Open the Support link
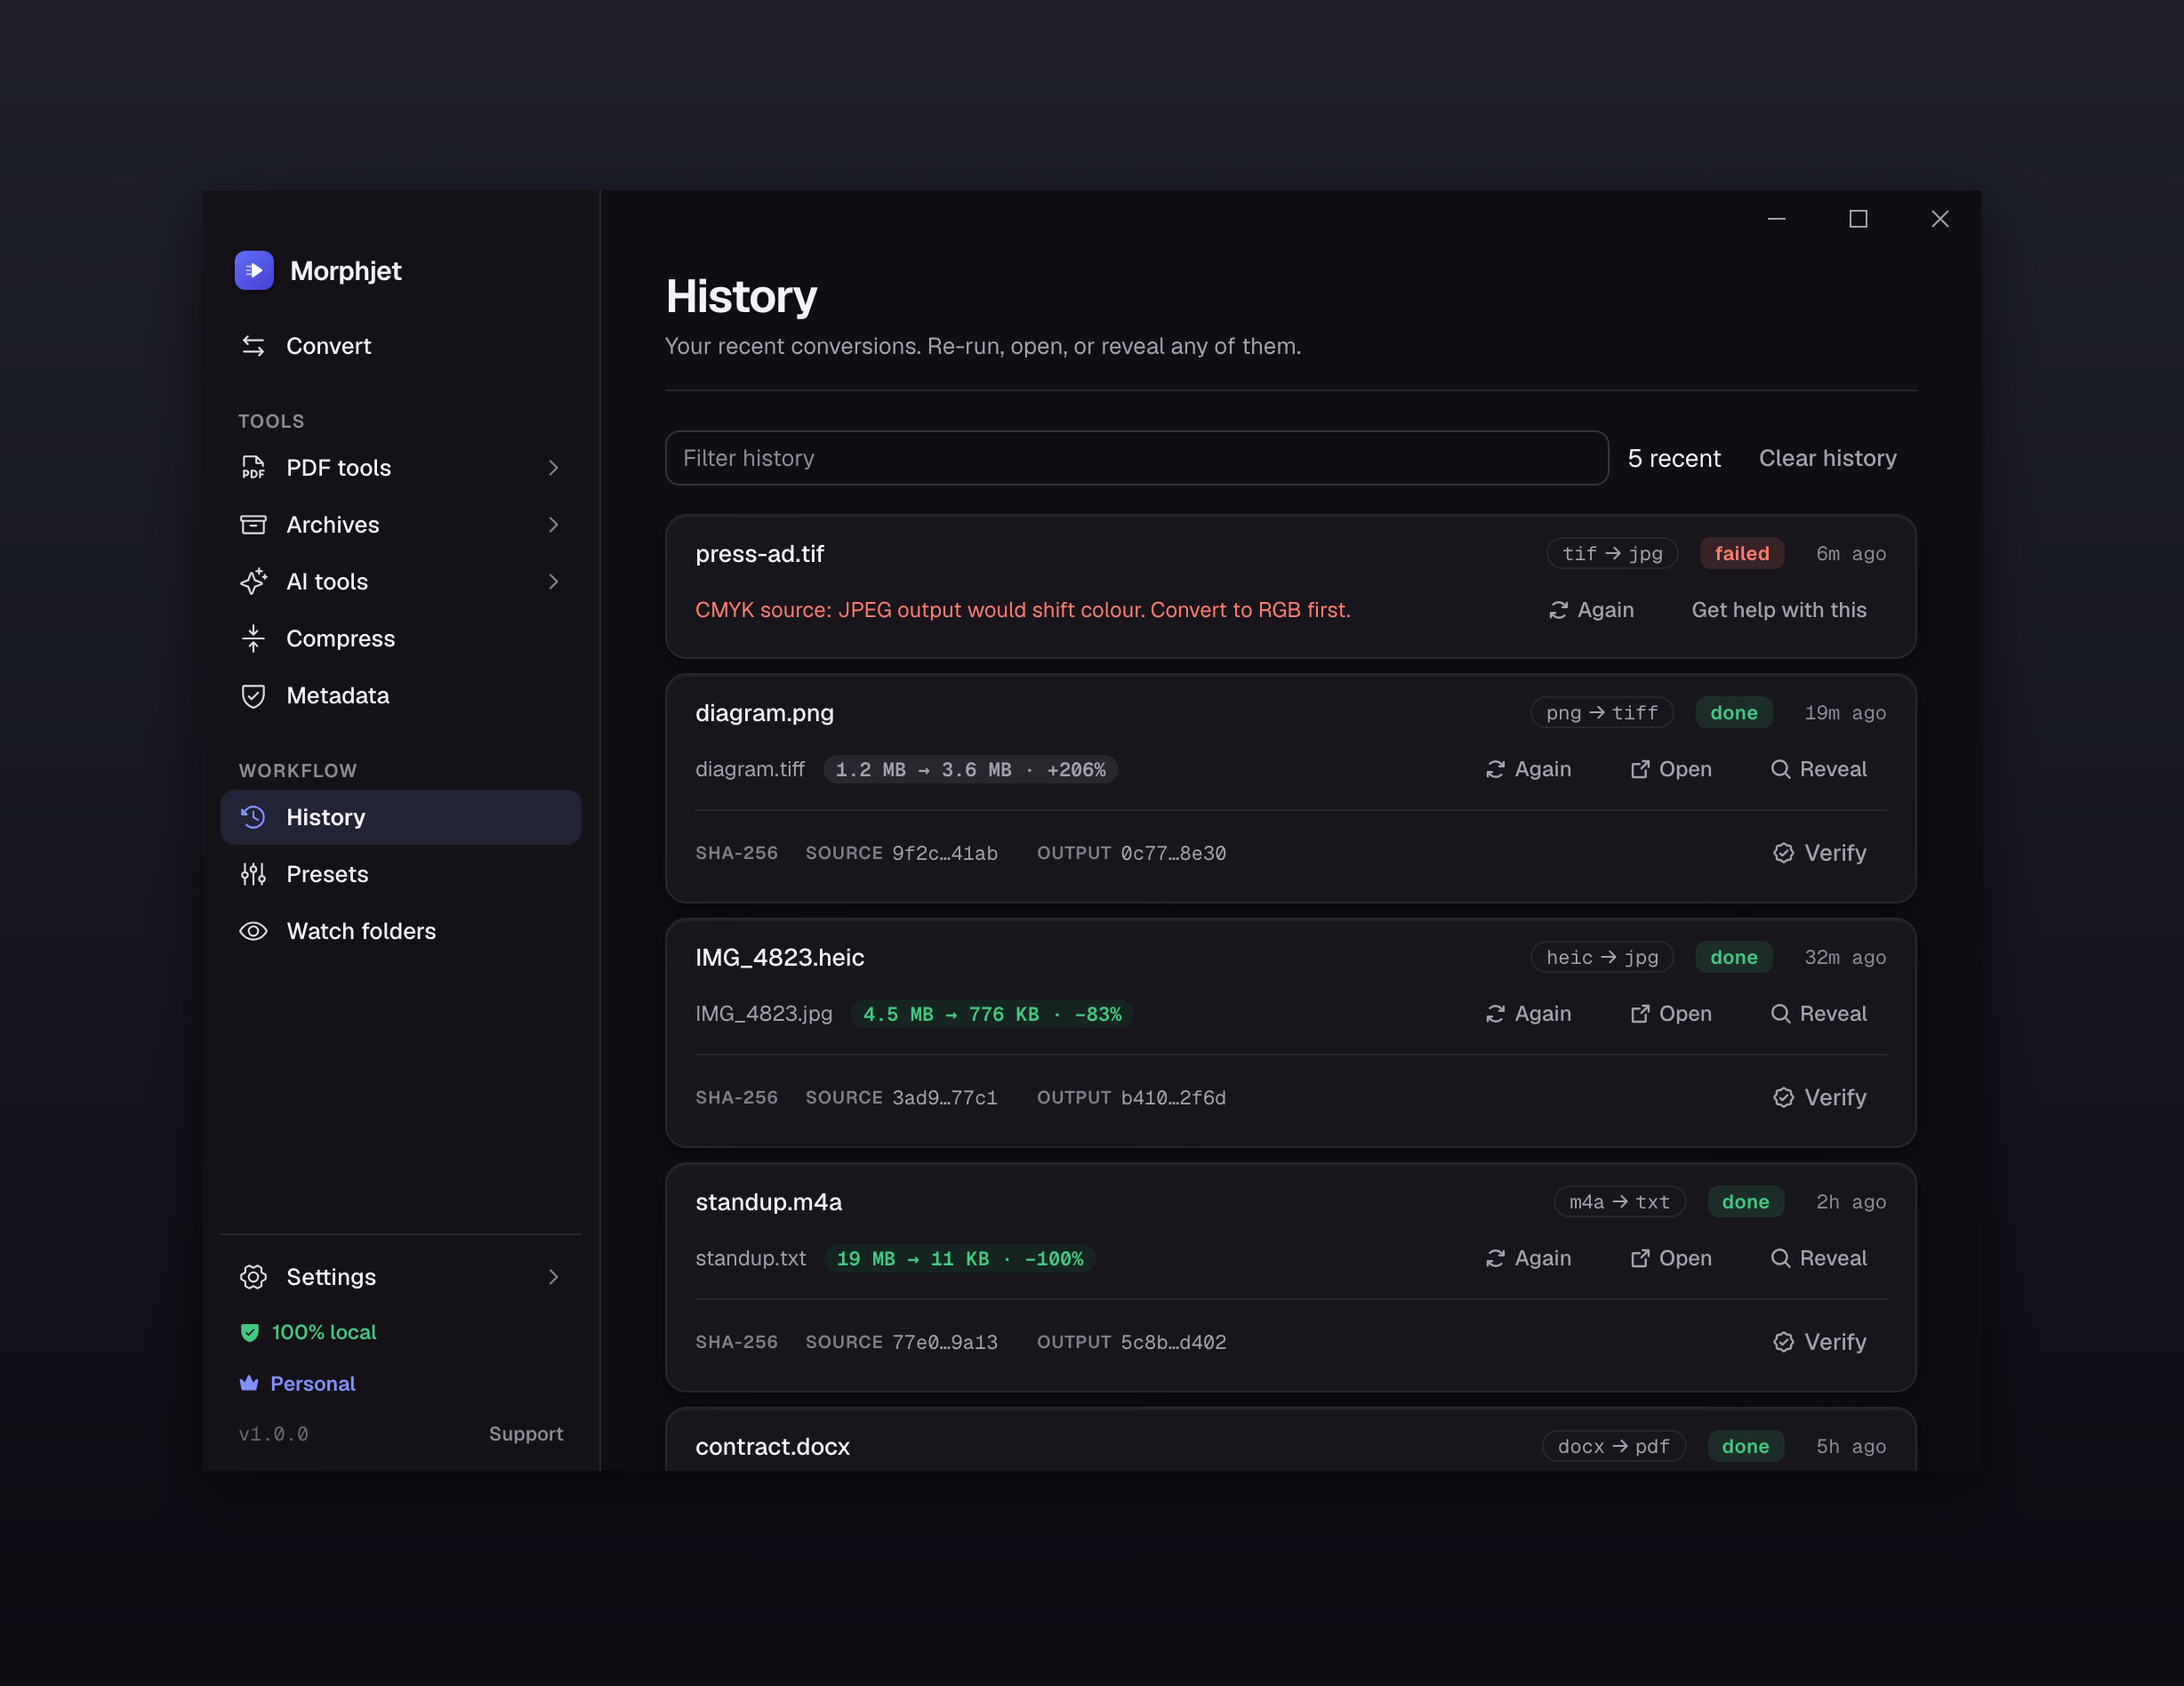 pyautogui.click(x=526, y=1433)
